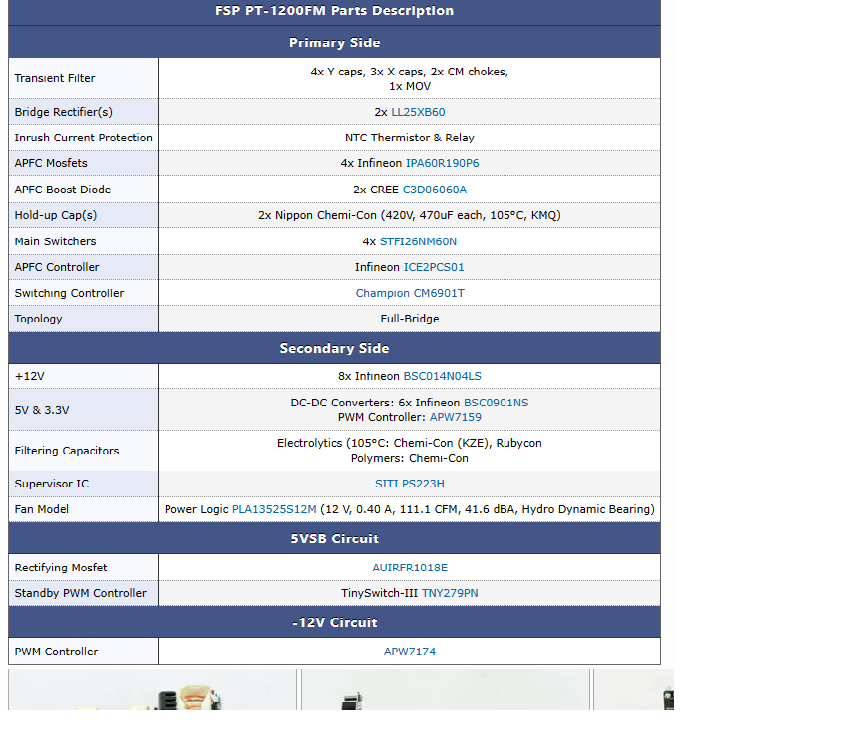The height and width of the screenshot is (753, 864).
Task: Select the Hold-up Cap(s) row label
Action: pyautogui.click(x=56, y=215)
